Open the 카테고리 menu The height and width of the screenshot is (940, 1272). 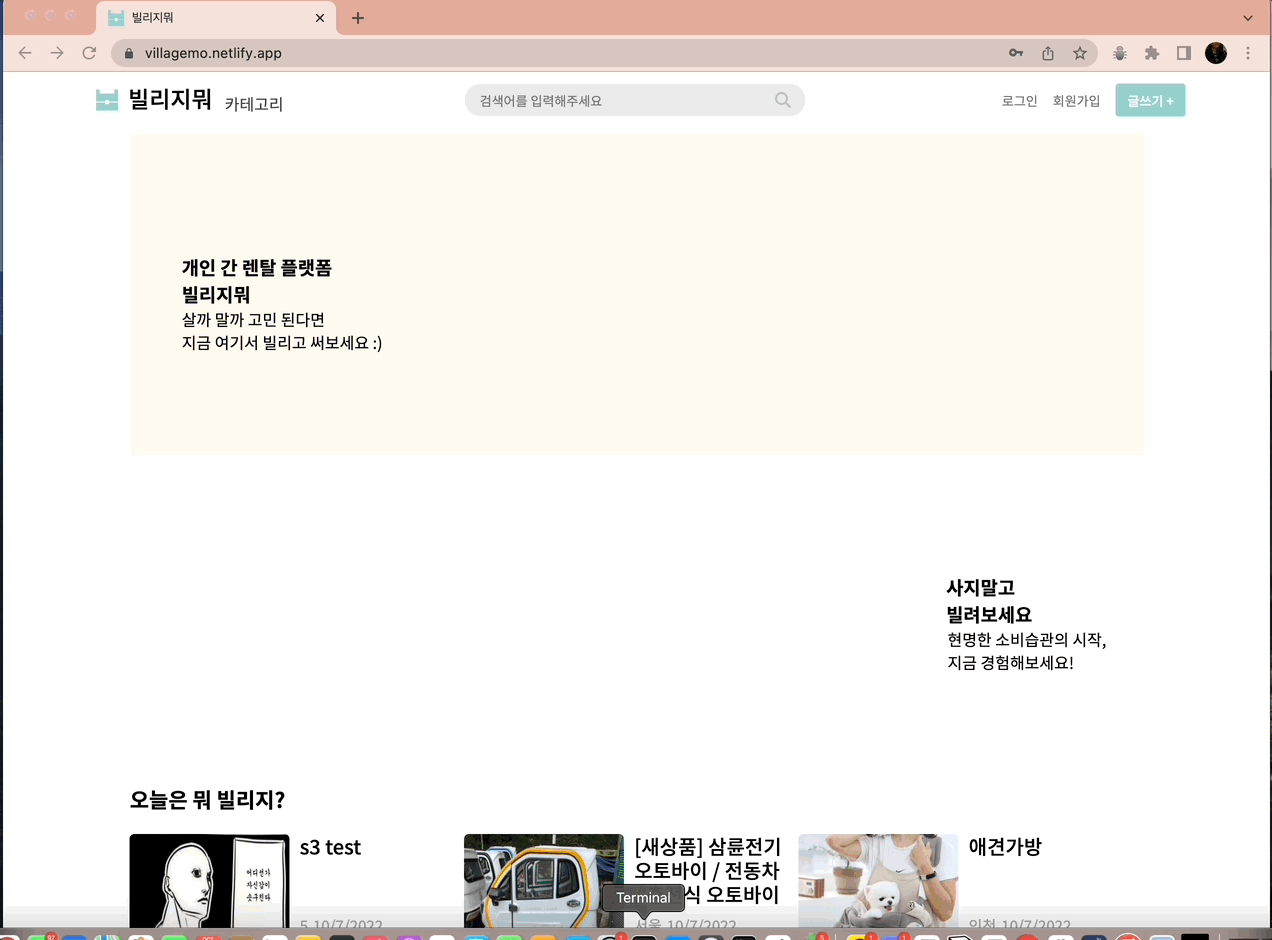click(254, 103)
